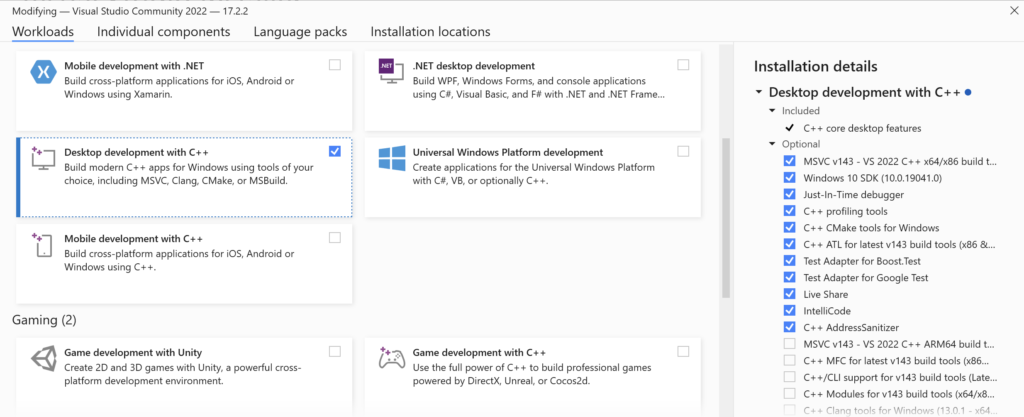
Task: Uncheck C++ ATL for latest v143 build tools
Action: click(790, 244)
